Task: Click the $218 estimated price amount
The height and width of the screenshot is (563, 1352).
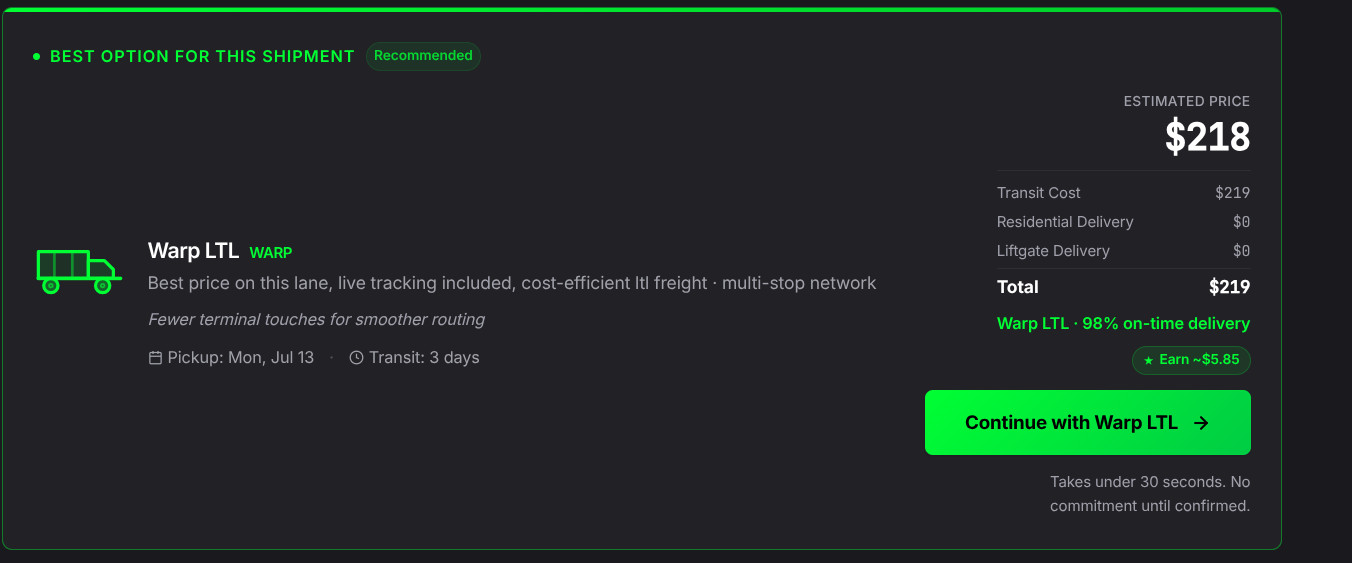Action: (x=1207, y=136)
